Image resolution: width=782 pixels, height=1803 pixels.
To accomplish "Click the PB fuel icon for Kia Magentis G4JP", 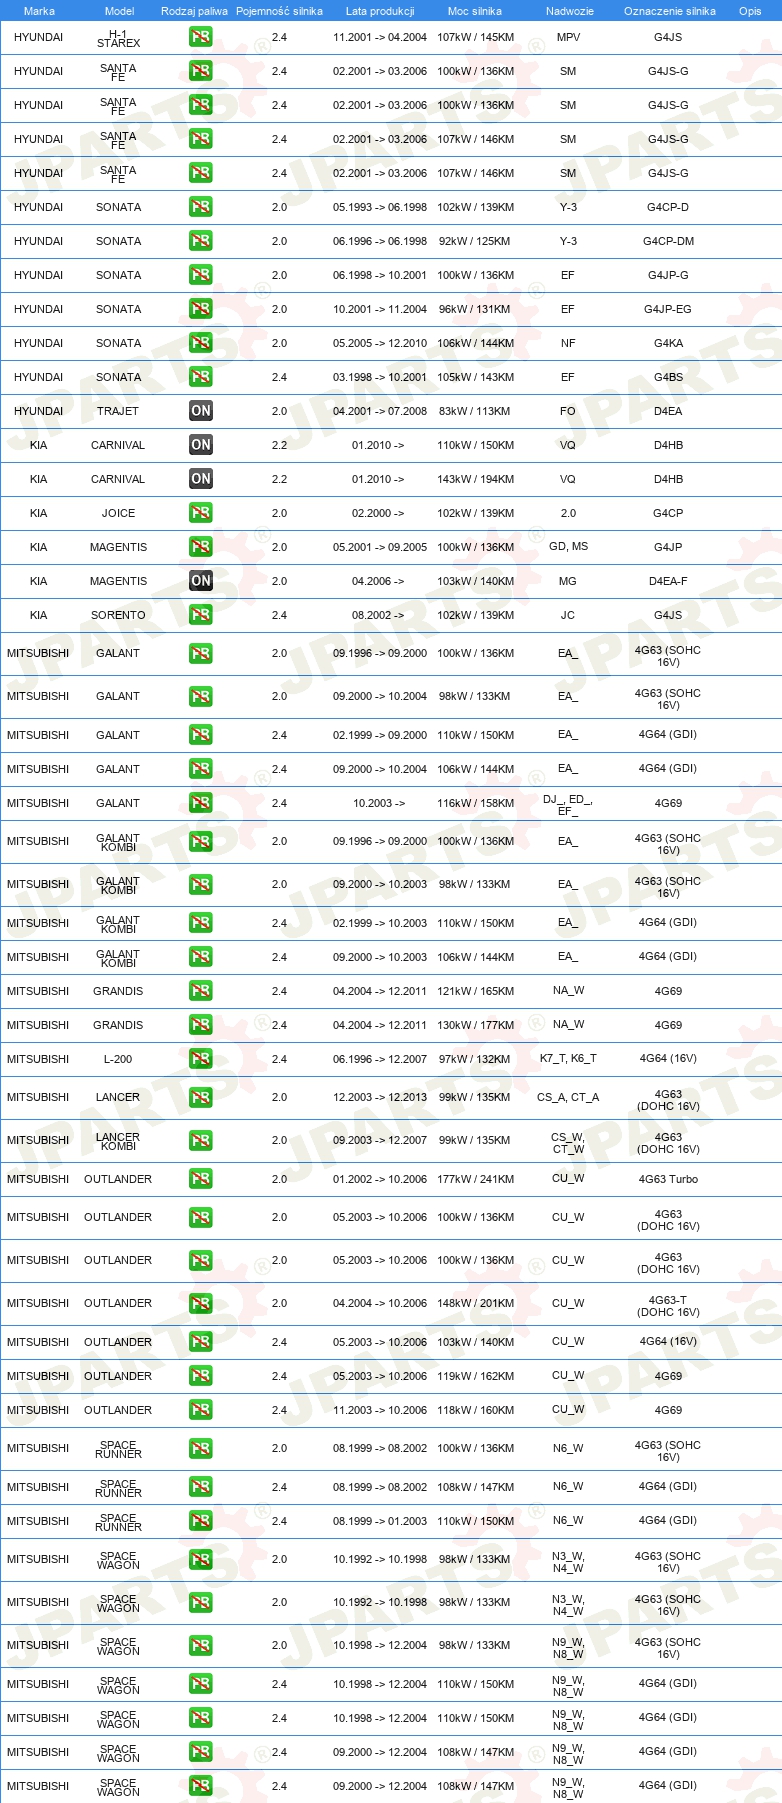I will 200,547.
